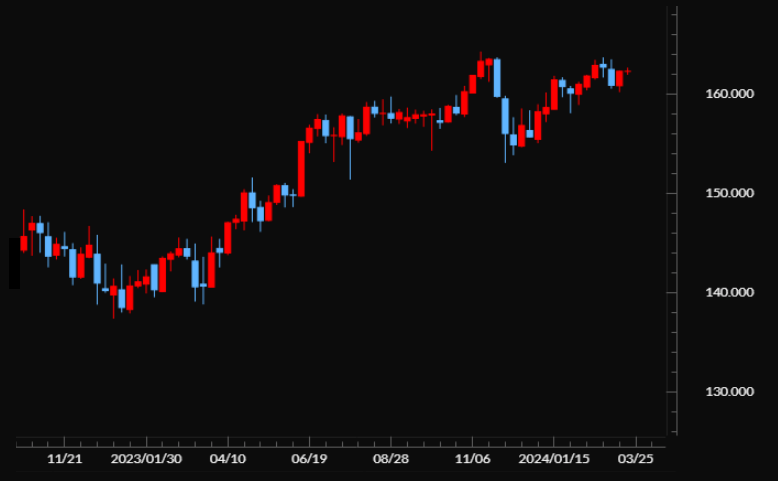Image resolution: width=778 pixels, height=481 pixels.
Task: Click the 11/21 date axis label
Action: coord(65,459)
